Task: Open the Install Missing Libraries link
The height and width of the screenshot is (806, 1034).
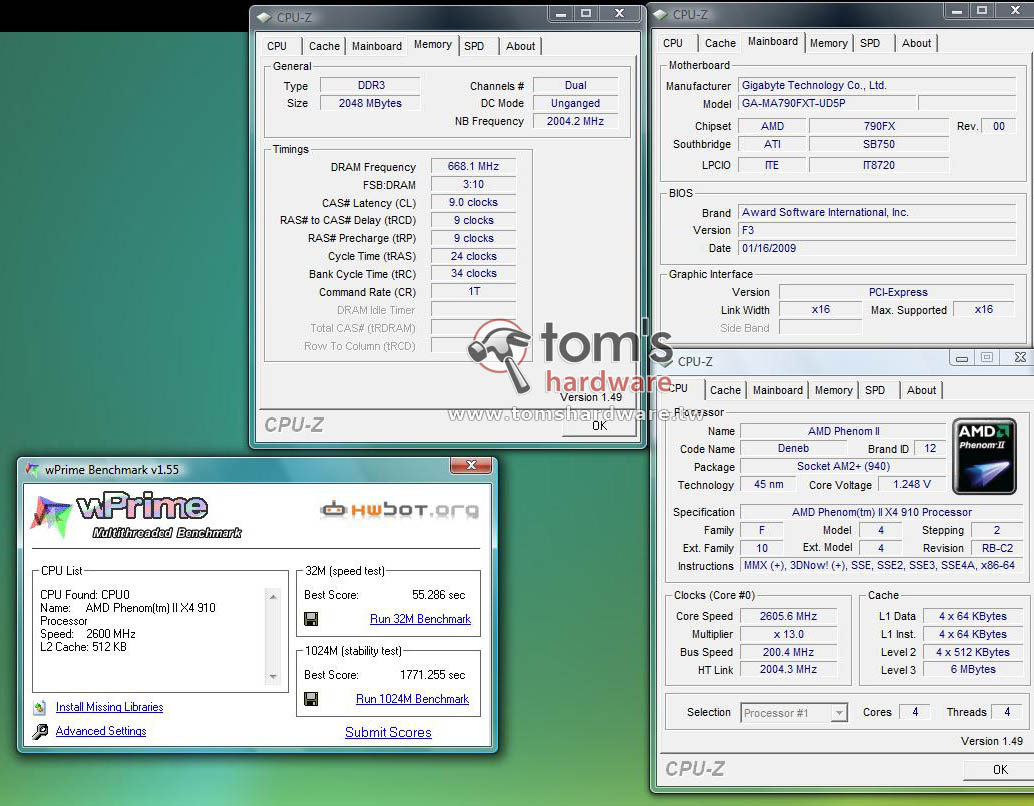Action: coord(109,707)
